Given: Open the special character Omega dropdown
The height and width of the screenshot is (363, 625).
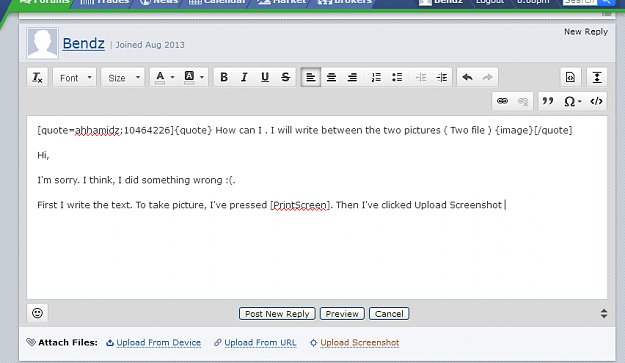Looking at the screenshot, I should point(572,101).
